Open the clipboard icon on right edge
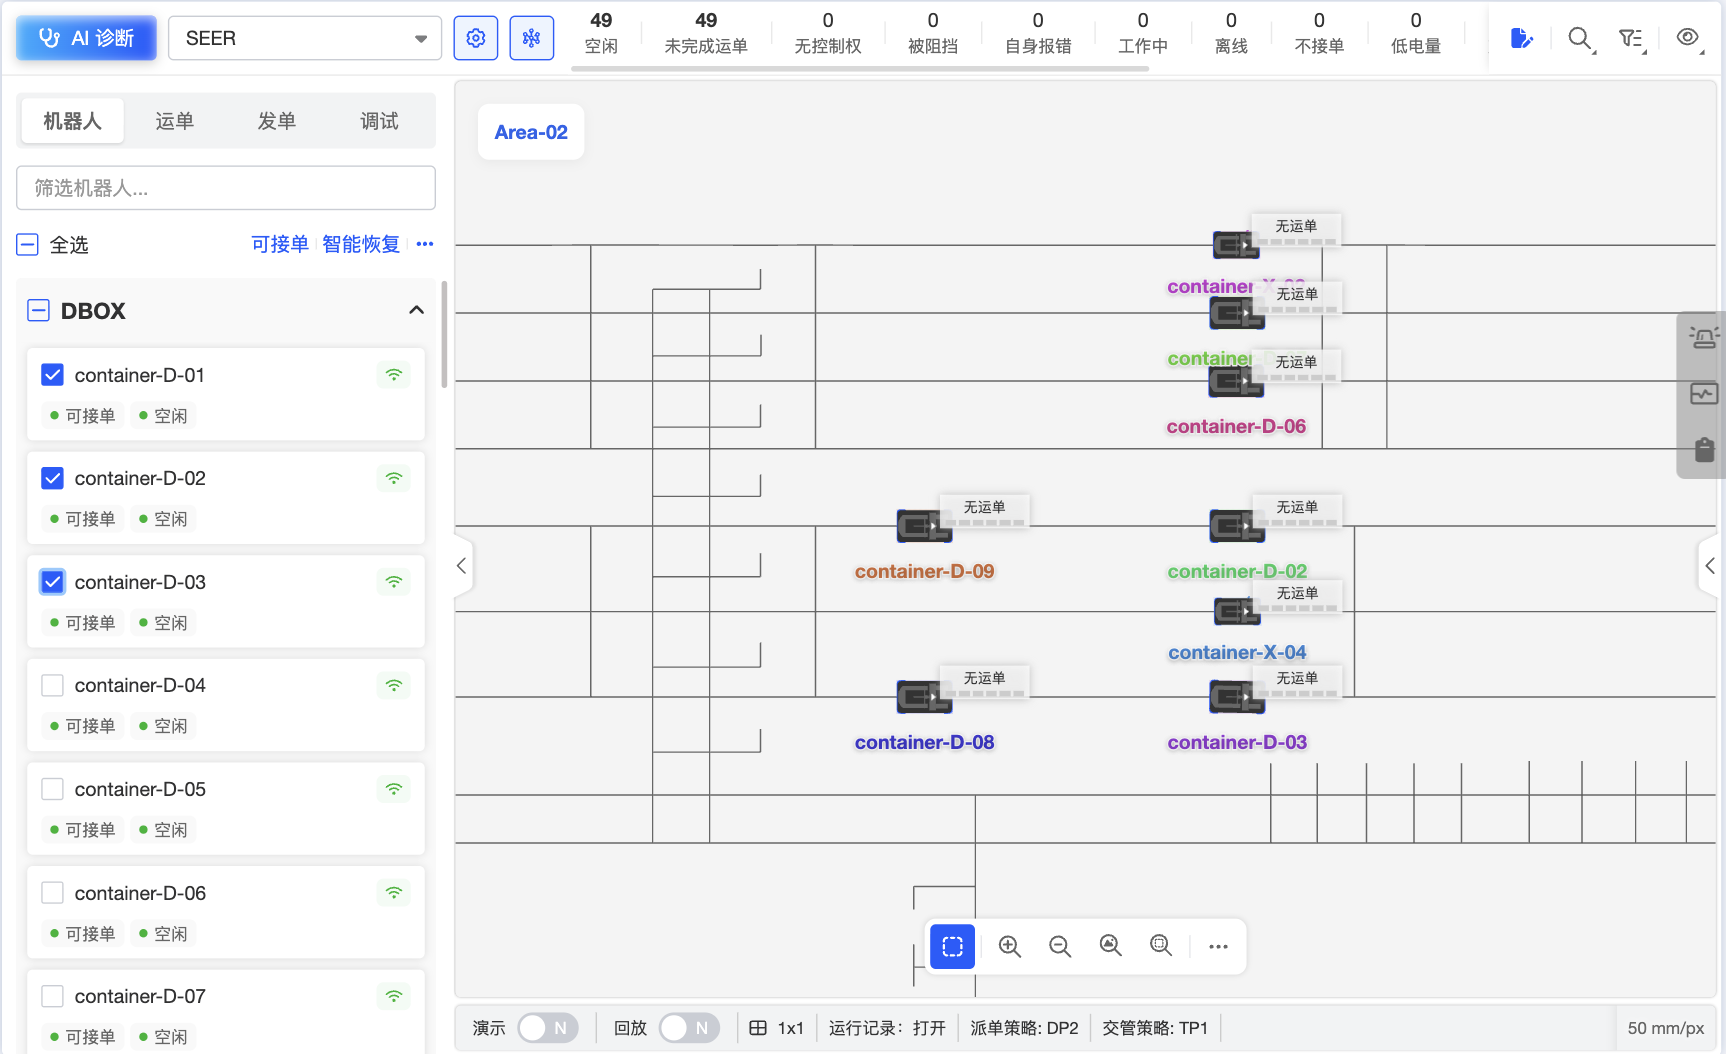The width and height of the screenshot is (1726, 1054). (x=1704, y=450)
